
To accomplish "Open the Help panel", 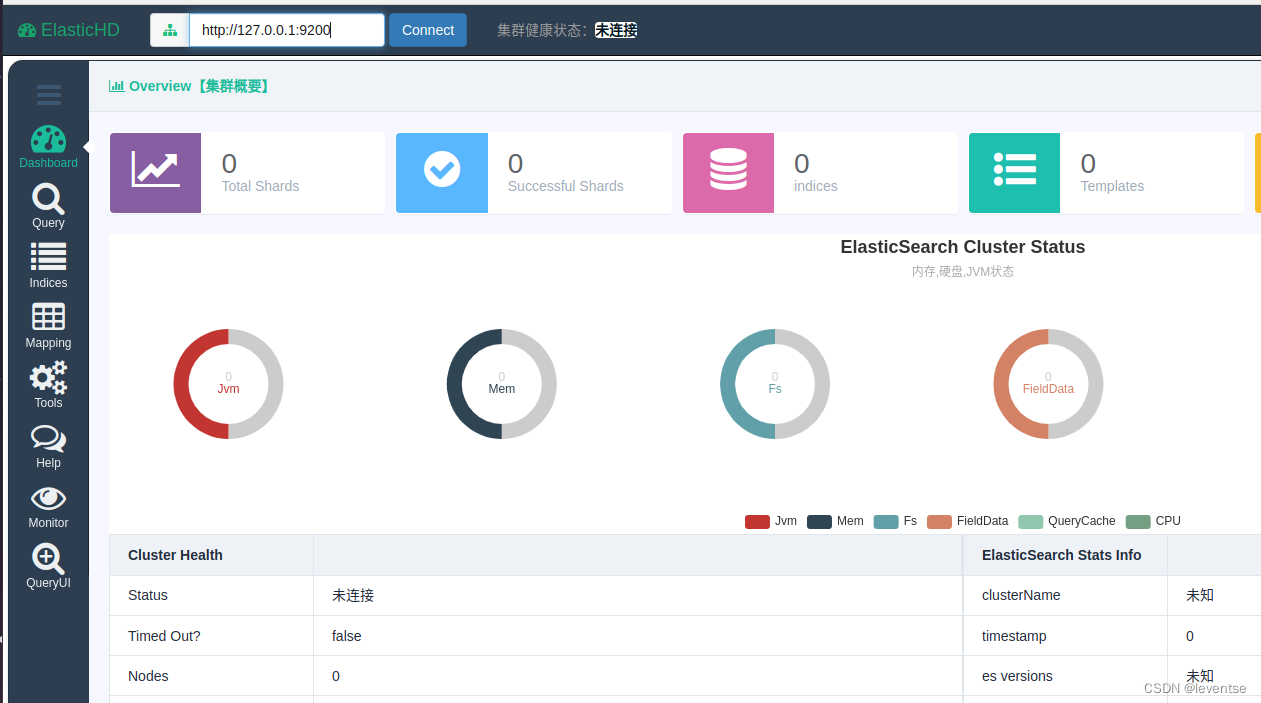I will (48, 447).
